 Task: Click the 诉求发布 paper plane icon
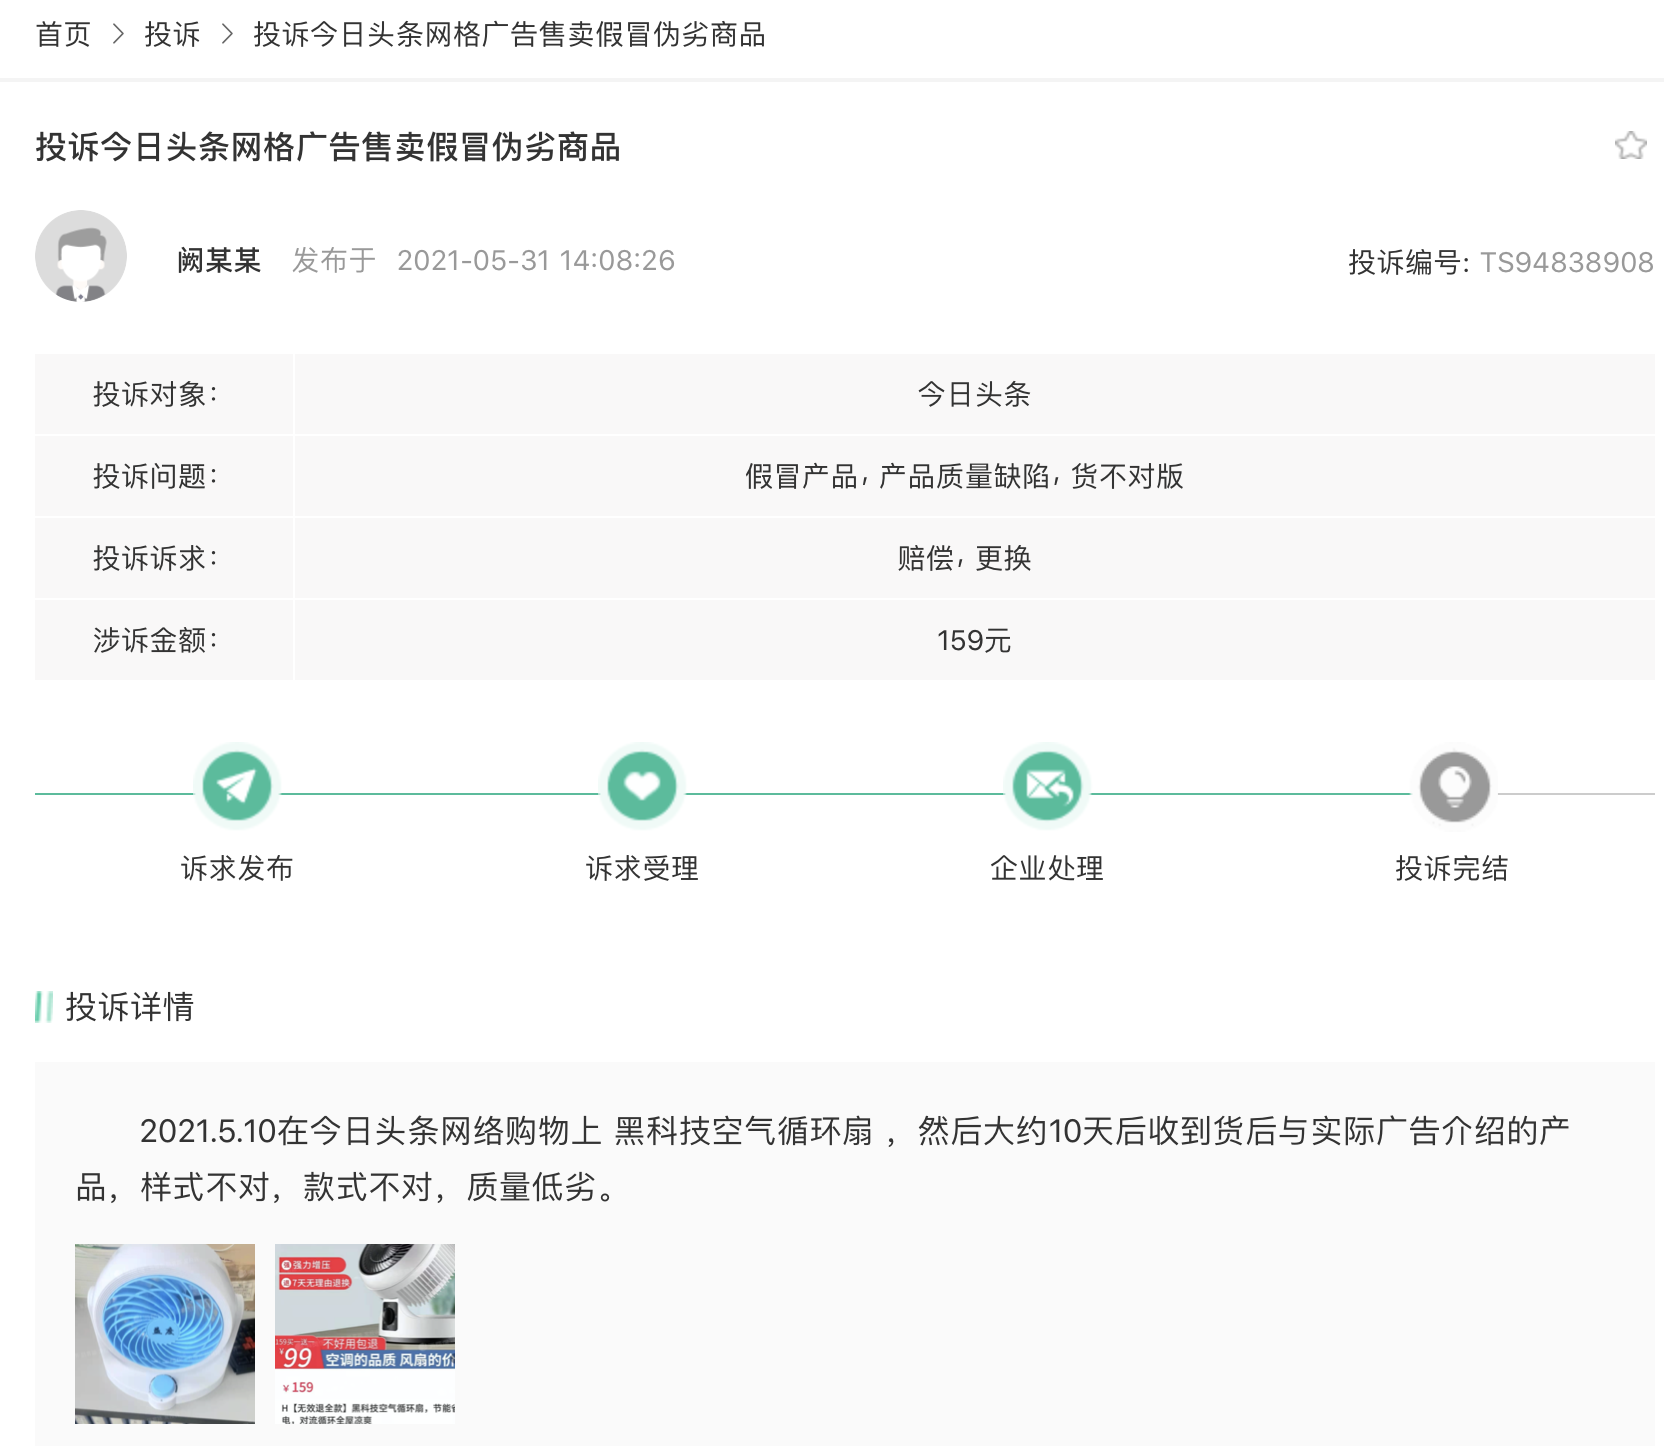[237, 786]
